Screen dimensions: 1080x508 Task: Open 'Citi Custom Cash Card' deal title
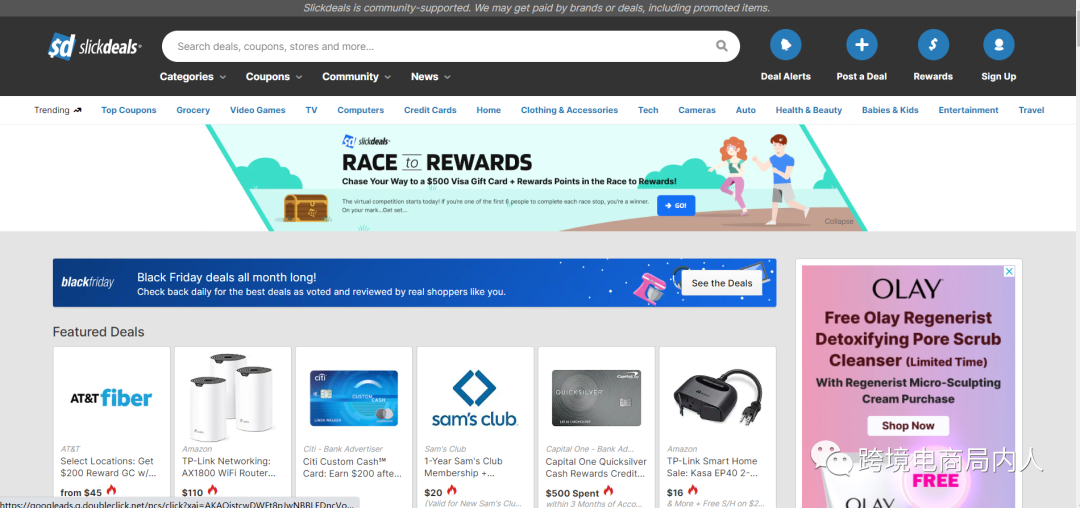point(352,467)
